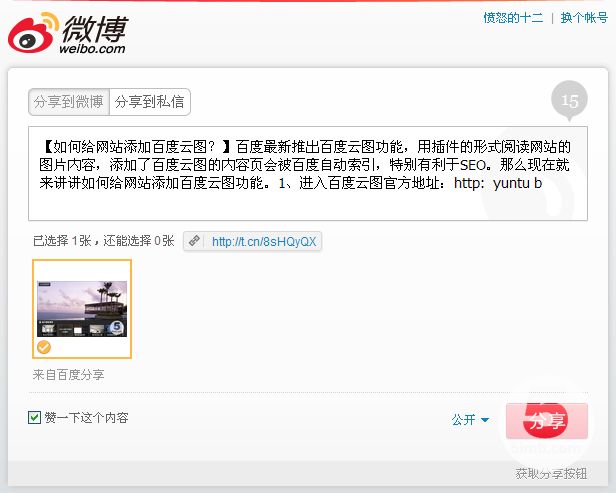Click the red 分享 button
Screen dimensions: 616x493
pos(547,421)
